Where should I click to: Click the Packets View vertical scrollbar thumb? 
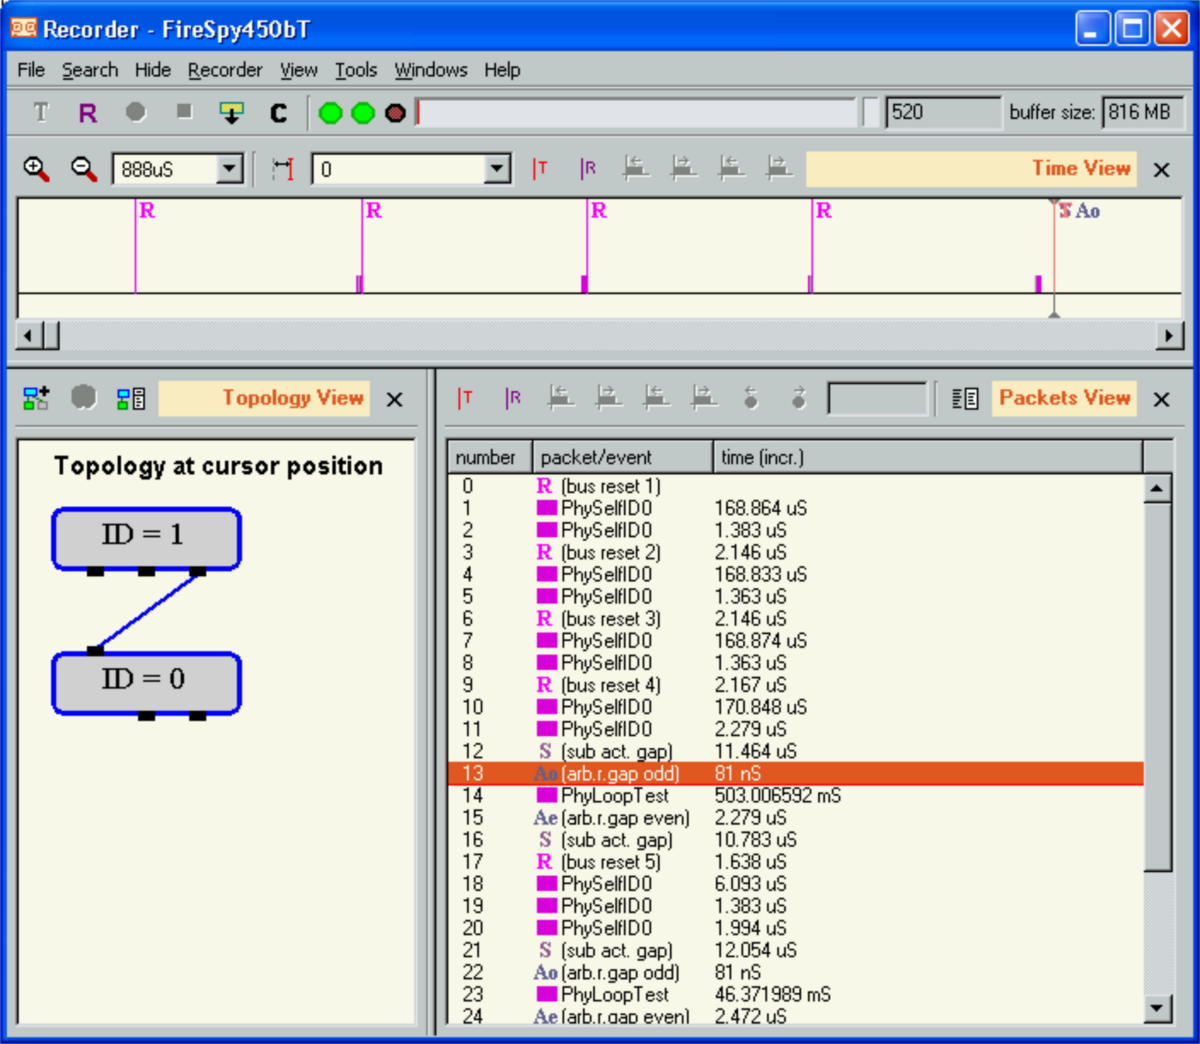(x=1157, y=686)
